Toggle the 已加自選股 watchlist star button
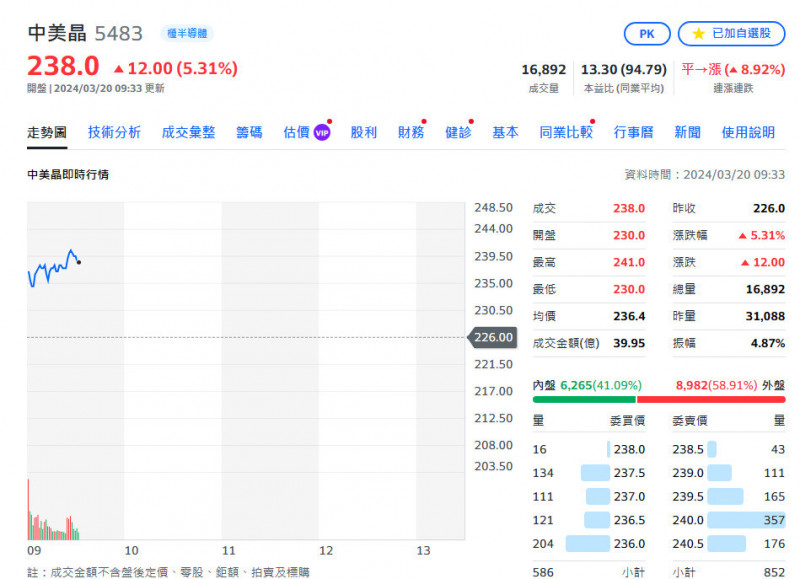The height and width of the screenshot is (579, 800). click(x=731, y=34)
